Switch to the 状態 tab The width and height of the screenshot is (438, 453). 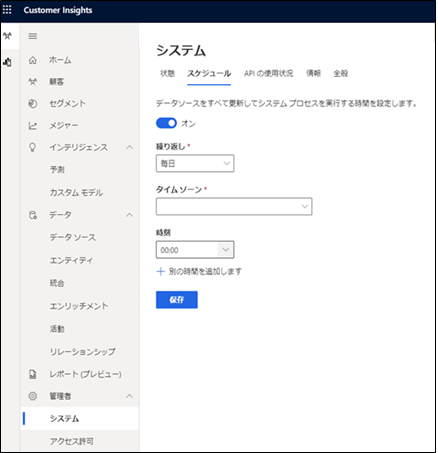167,73
